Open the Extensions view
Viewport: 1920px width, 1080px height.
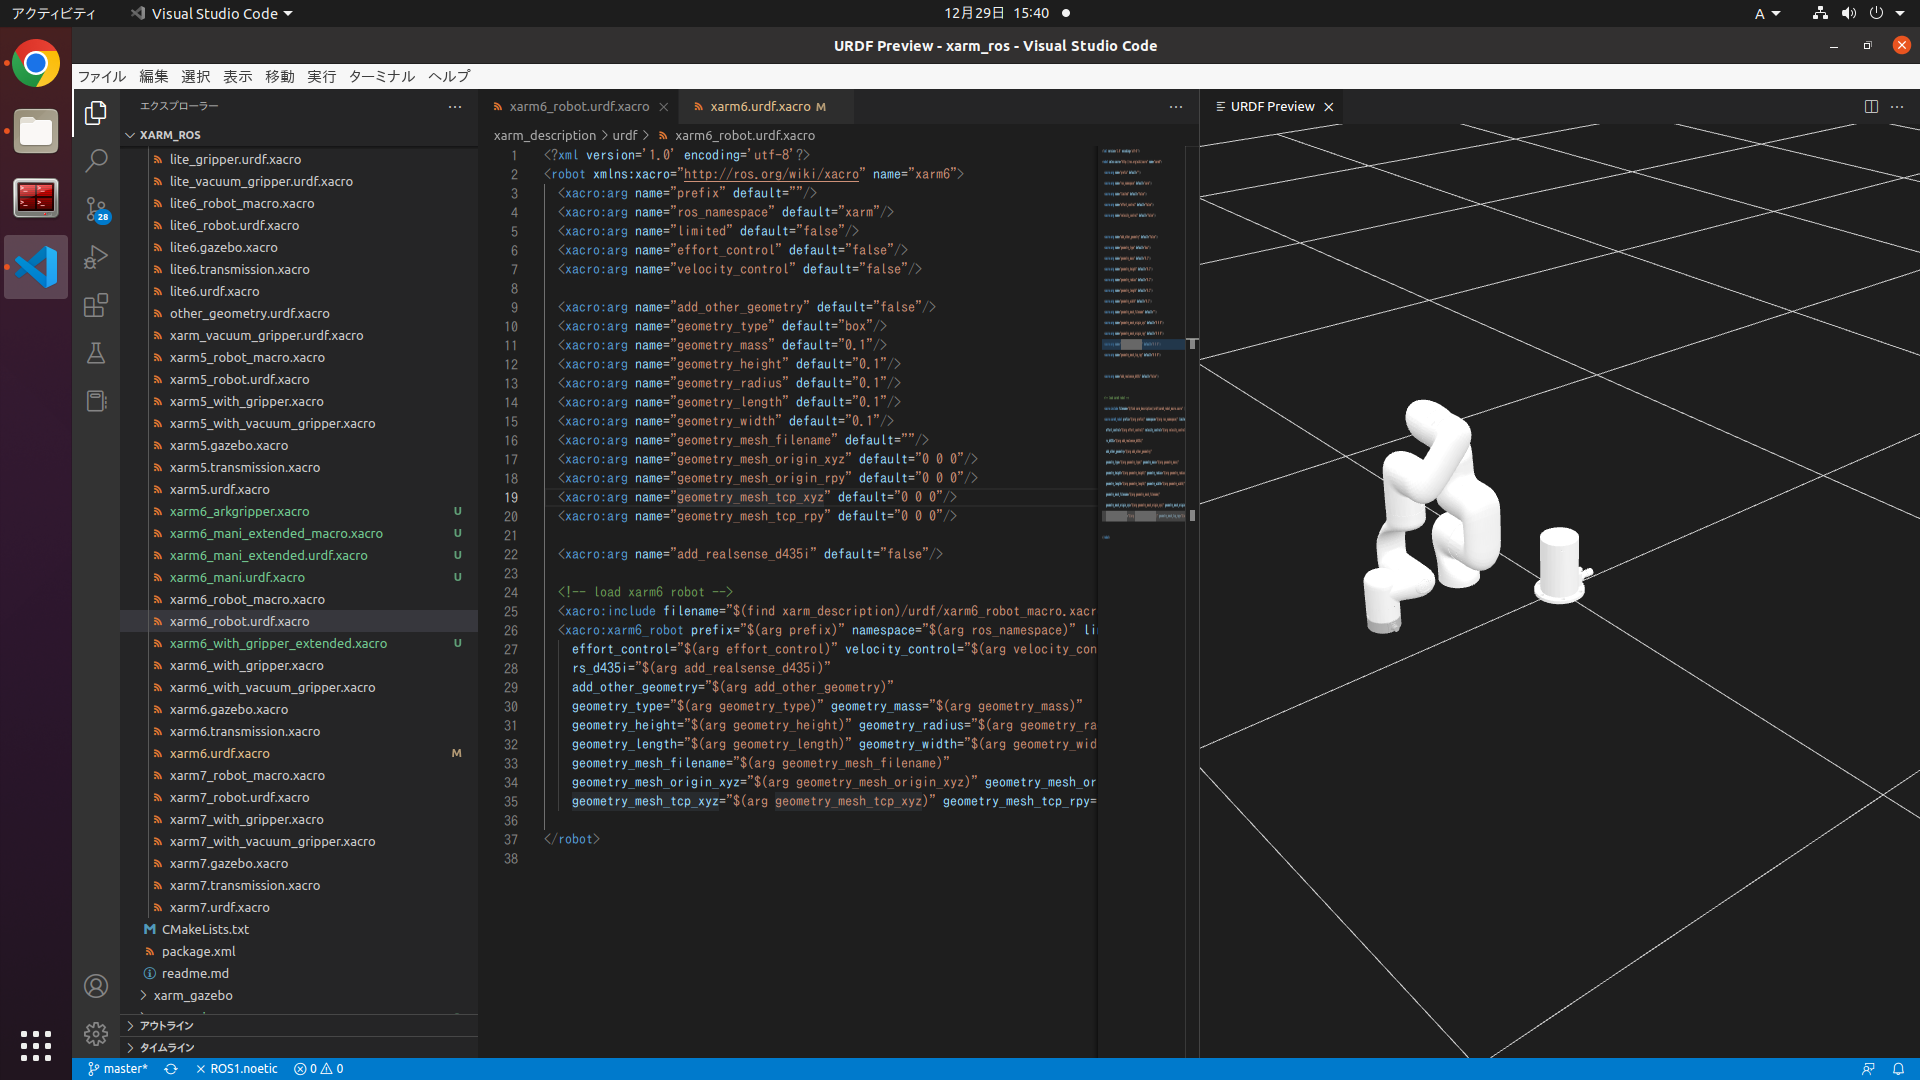pos(95,305)
